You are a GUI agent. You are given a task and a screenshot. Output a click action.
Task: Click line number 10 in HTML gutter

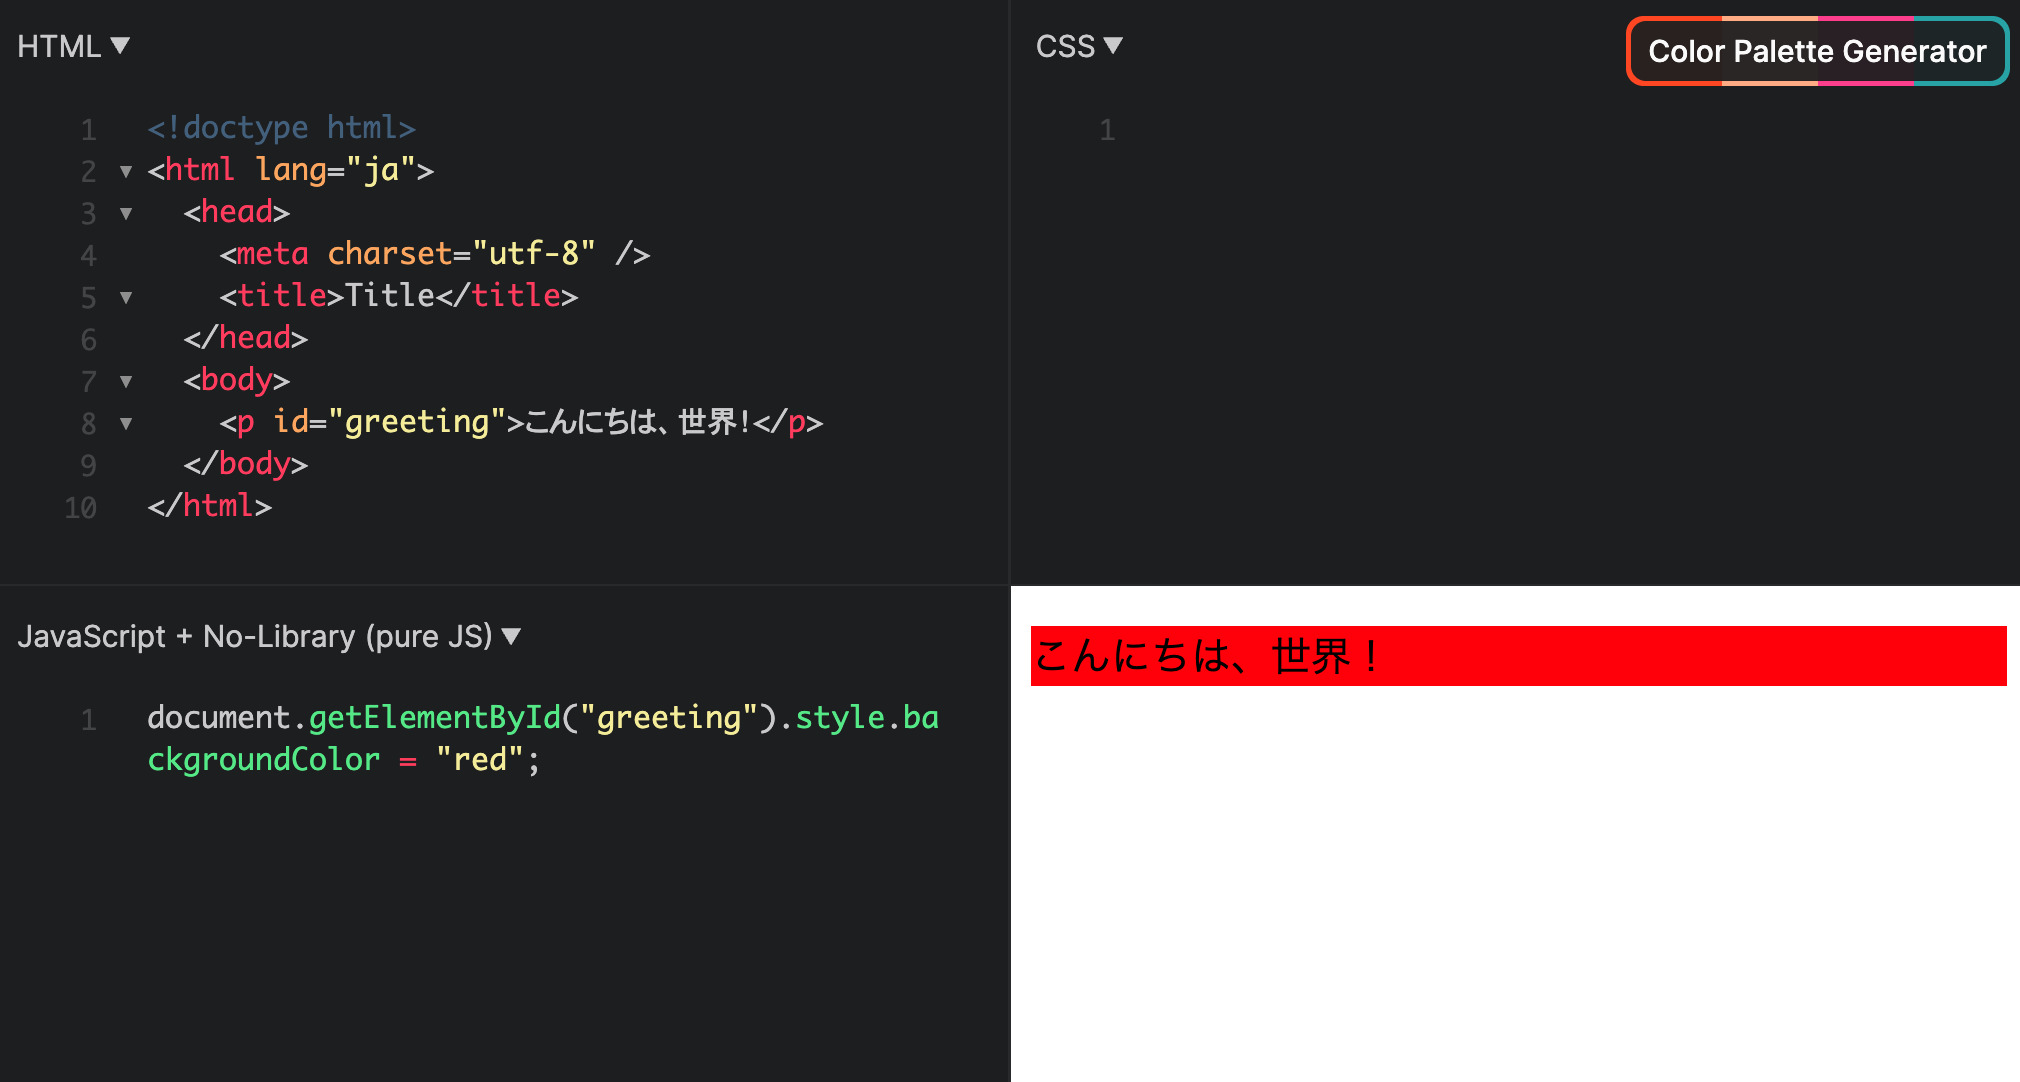80,508
